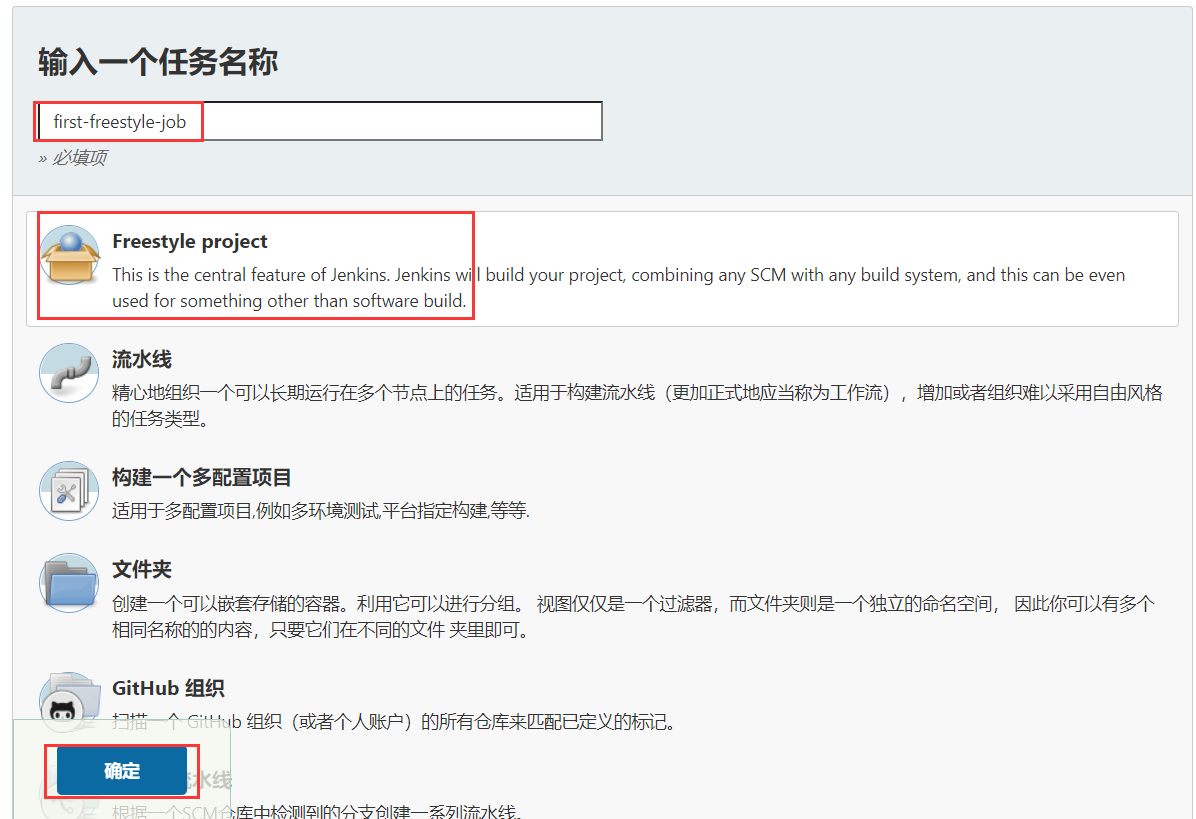Click the GitHub 组织 octocat icon
Screen dimensions: 1196x819
pos(69,702)
